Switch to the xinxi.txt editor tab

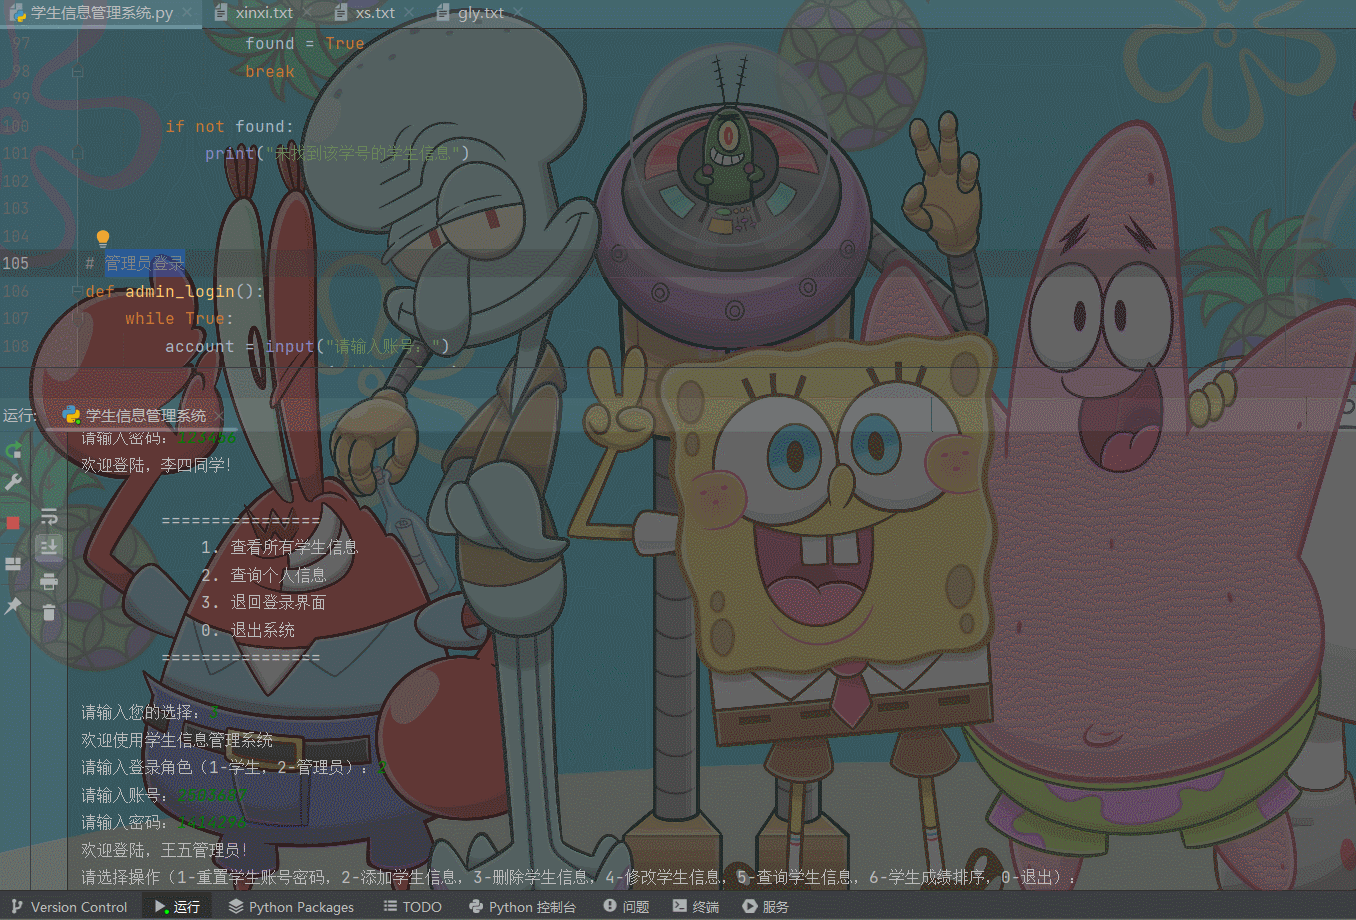[264, 13]
